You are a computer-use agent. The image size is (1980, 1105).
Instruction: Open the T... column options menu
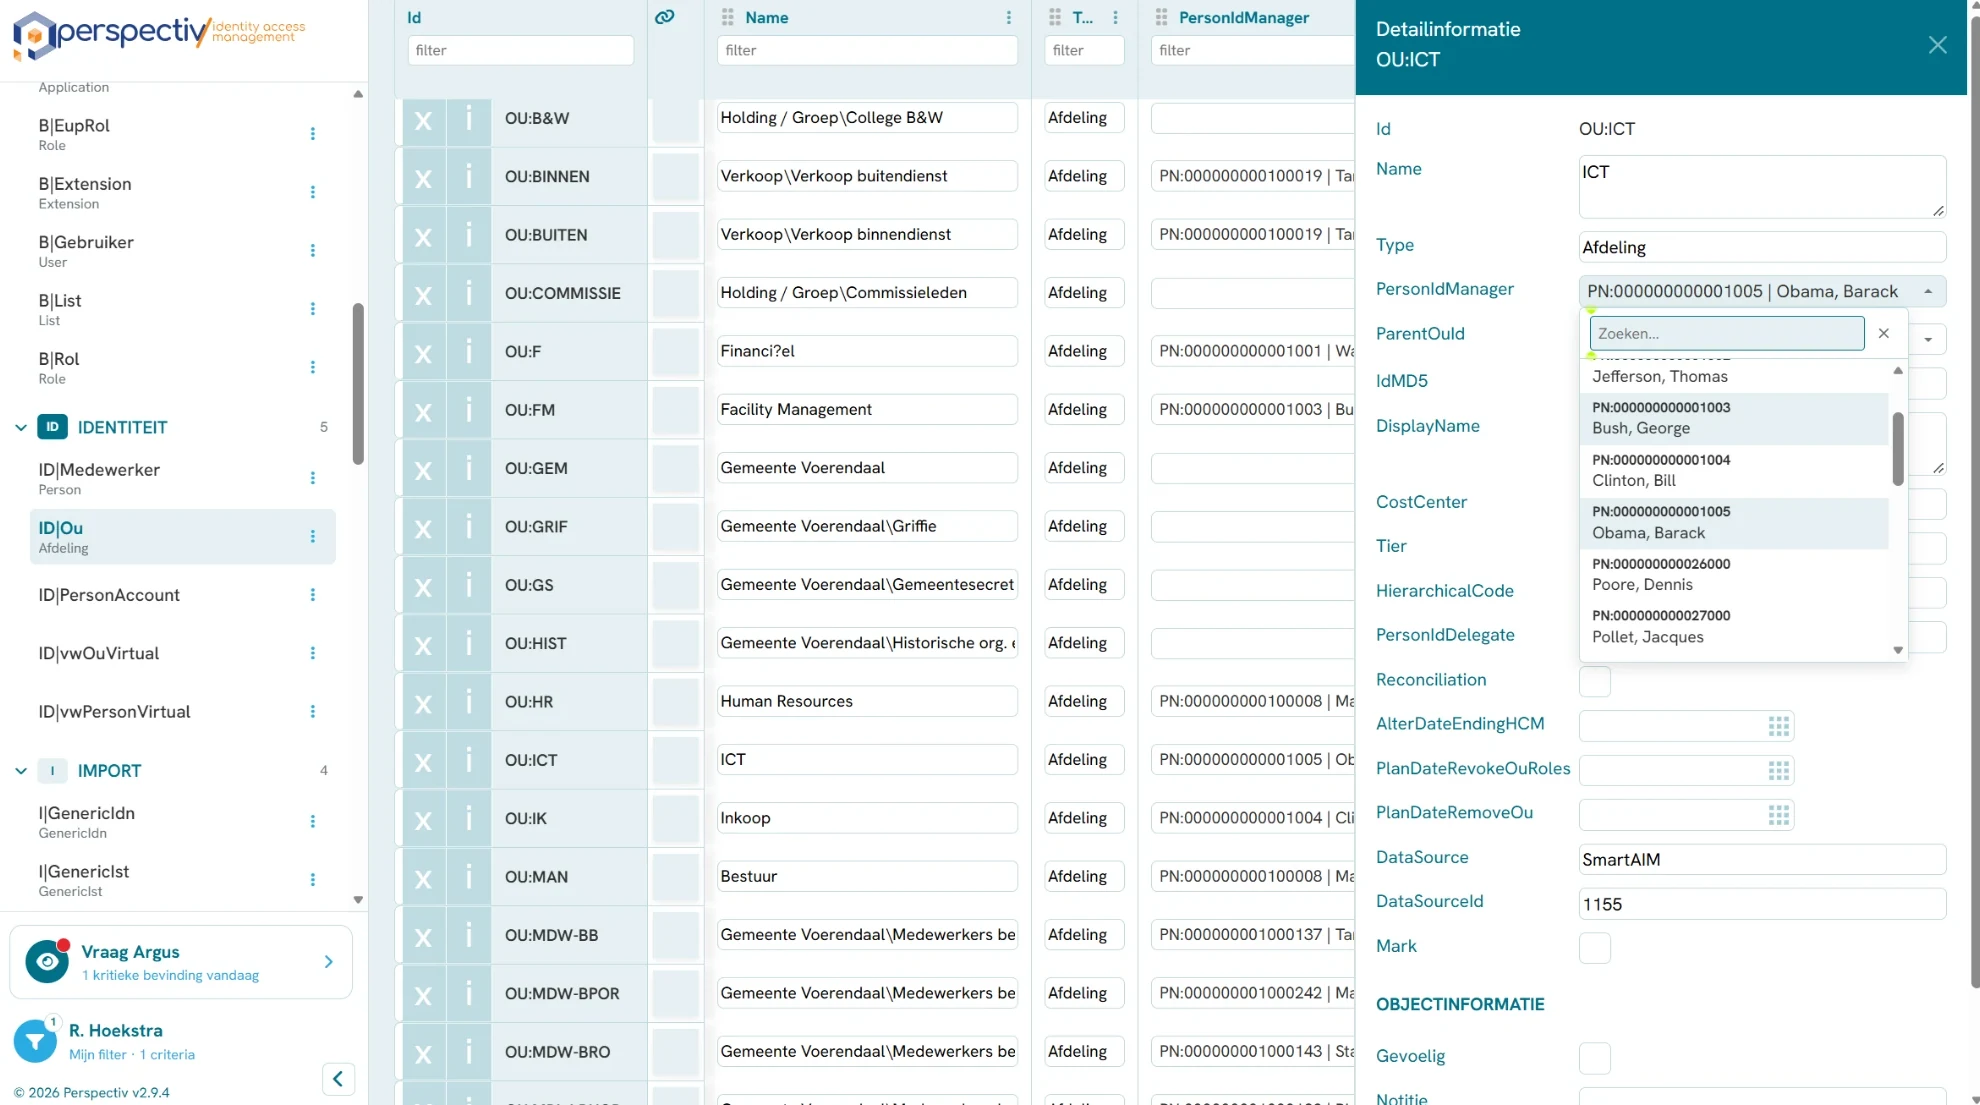[1115, 18]
